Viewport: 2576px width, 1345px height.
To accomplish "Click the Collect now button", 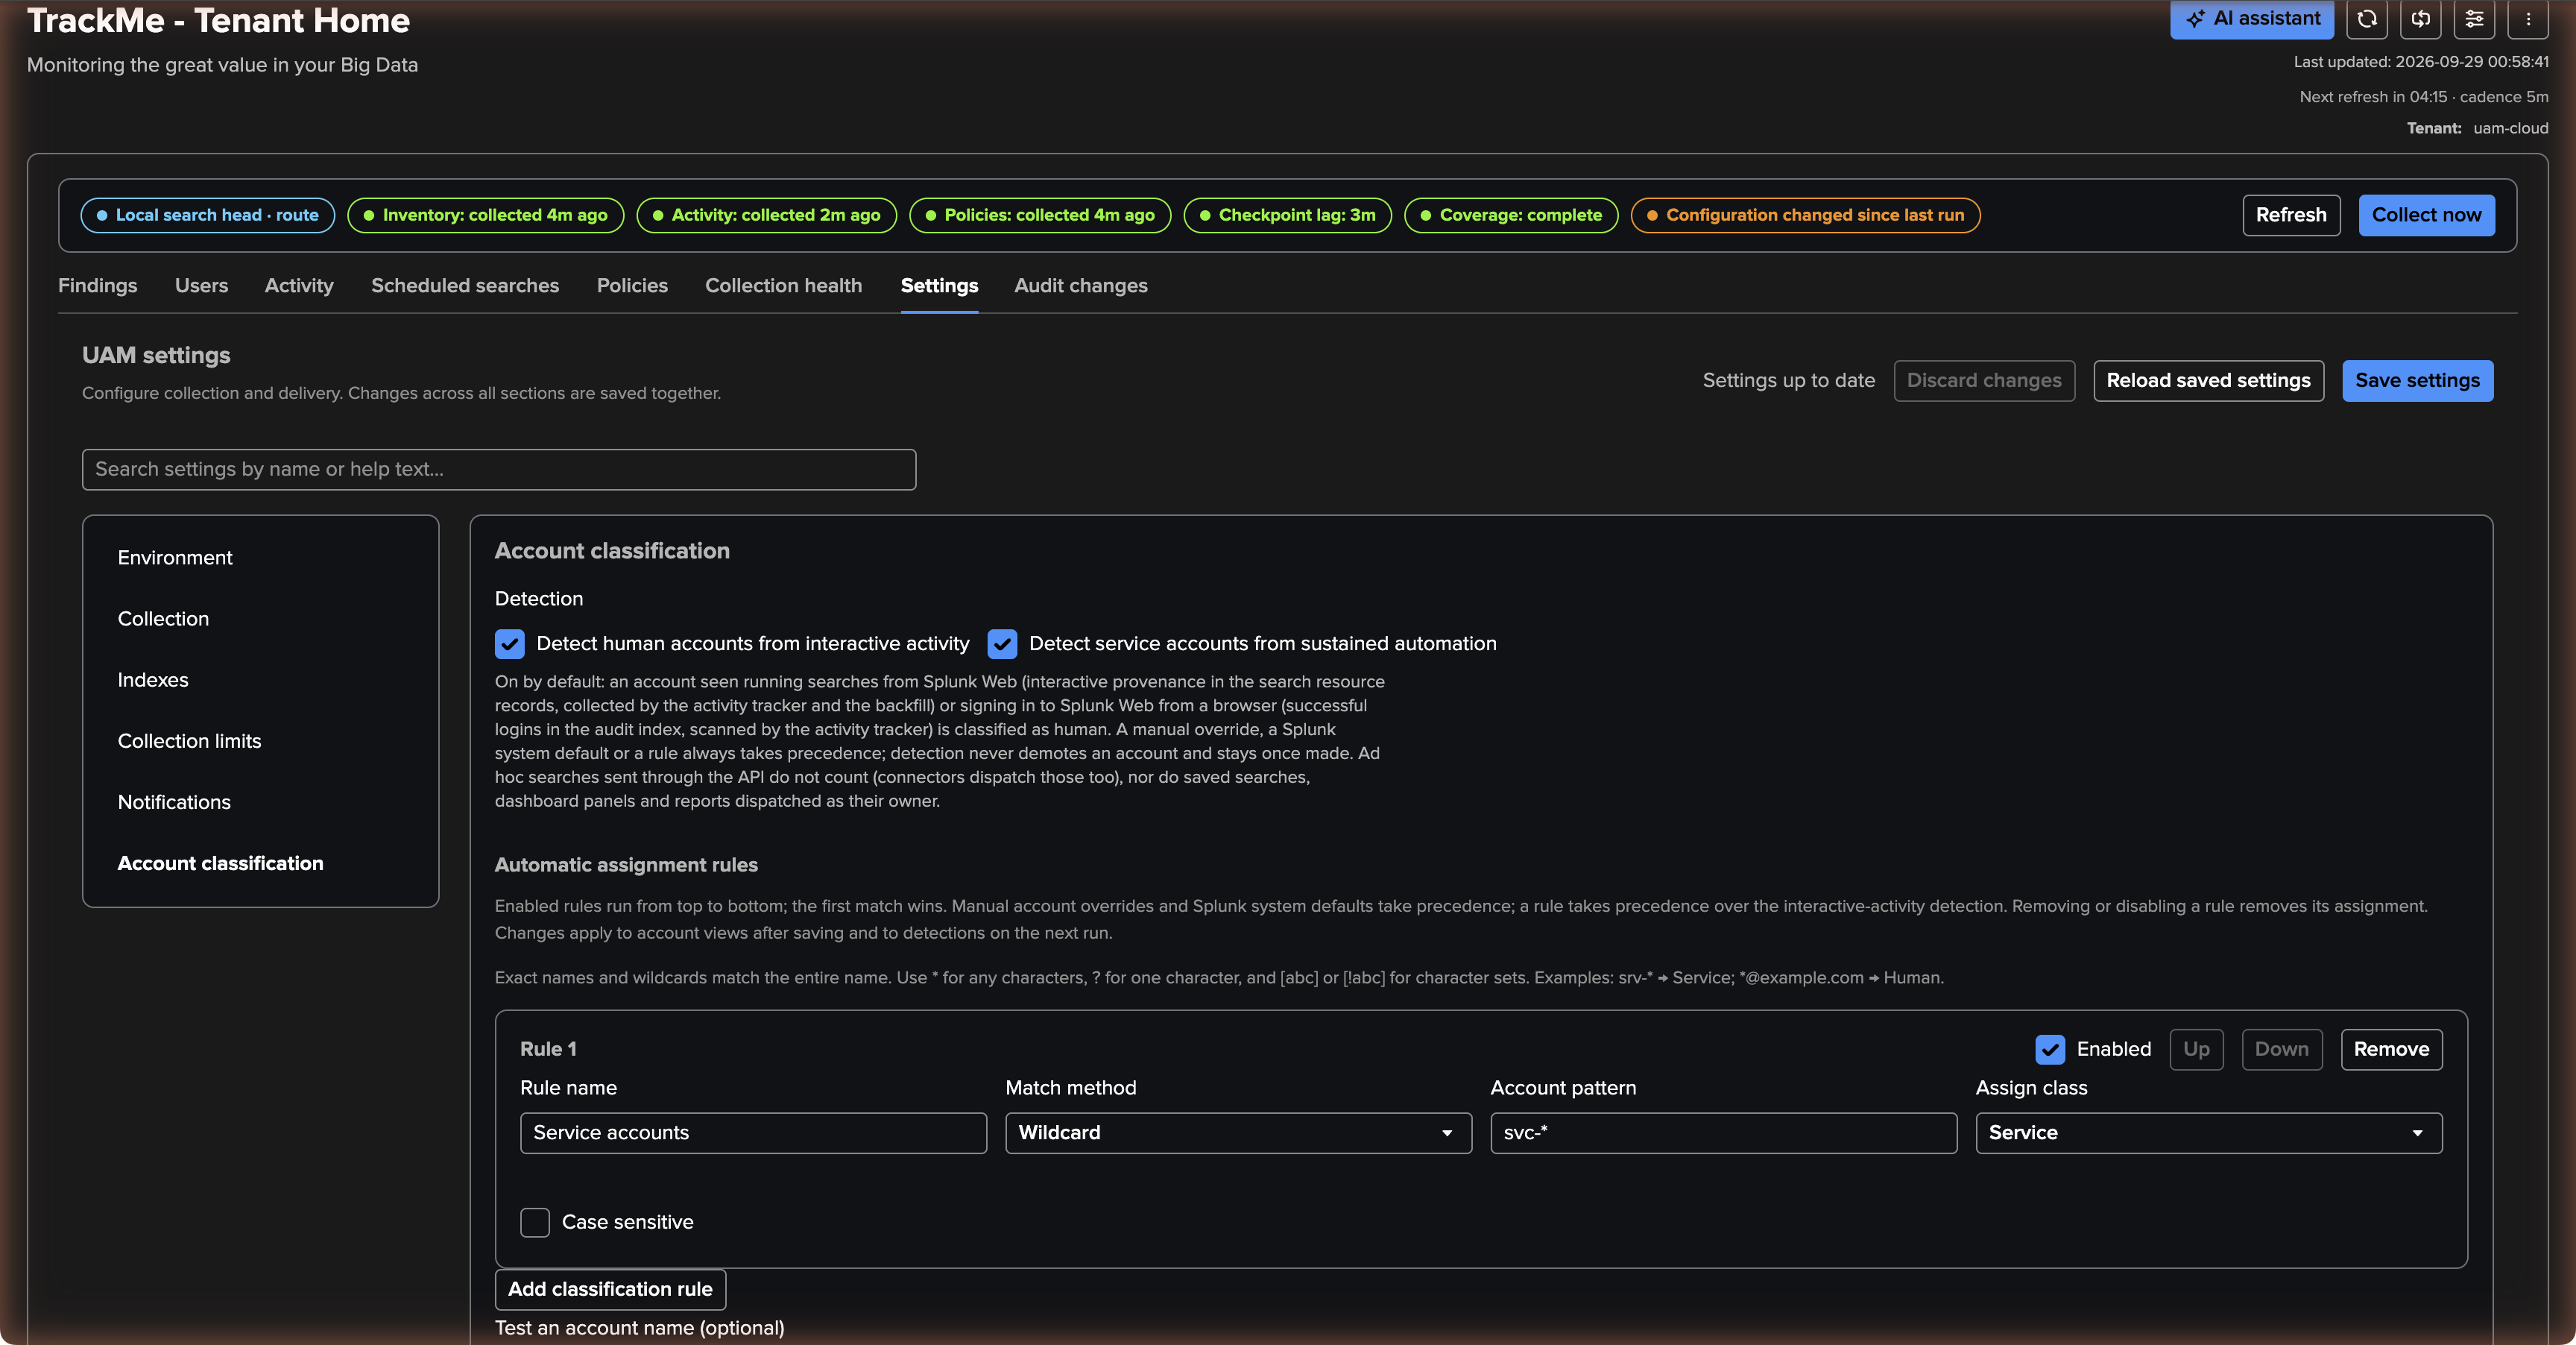I will pyautogui.click(x=2426, y=215).
